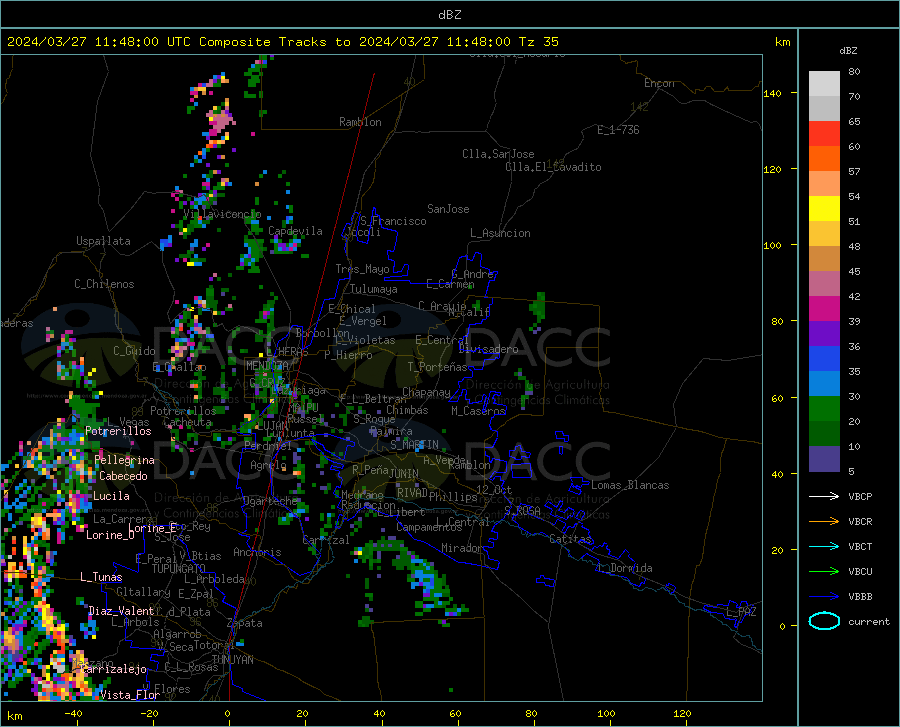This screenshot has height=727, width=900.
Task: Click the white VBCP arrow legend icon
Action: point(824,496)
